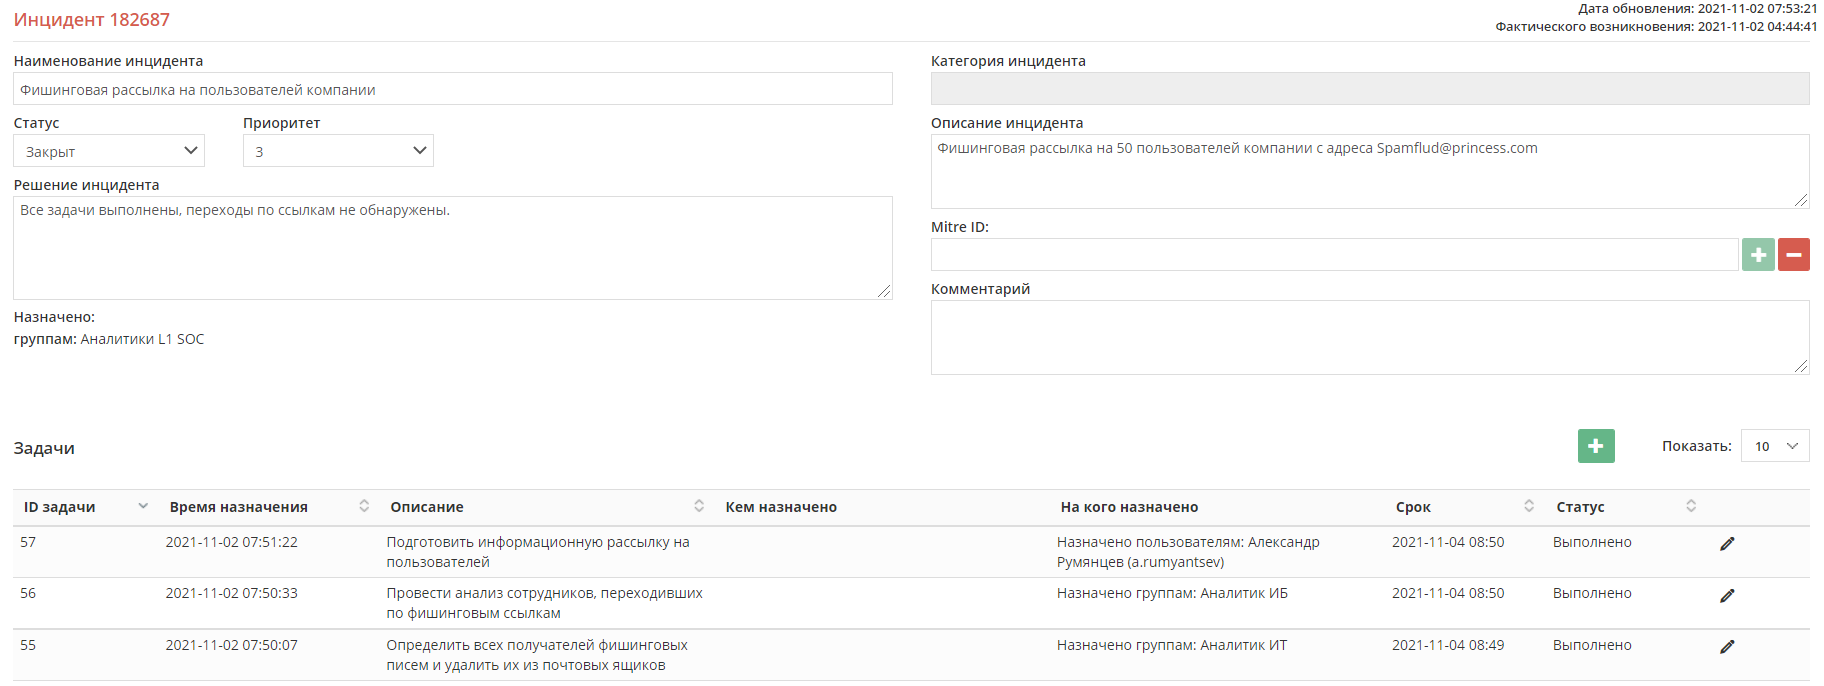Image resolution: width=1824 pixels, height=686 pixels.
Task: Focus the Описание инцидента textarea
Action: coord(1369,171)
